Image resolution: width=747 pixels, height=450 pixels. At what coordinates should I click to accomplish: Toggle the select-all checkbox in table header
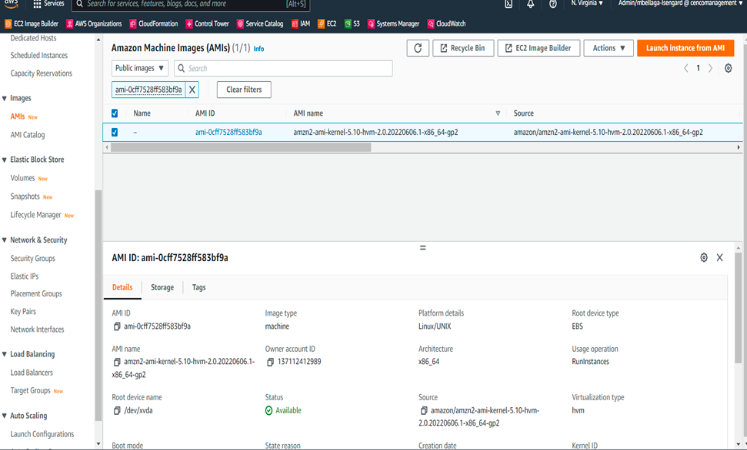point(114,114)
